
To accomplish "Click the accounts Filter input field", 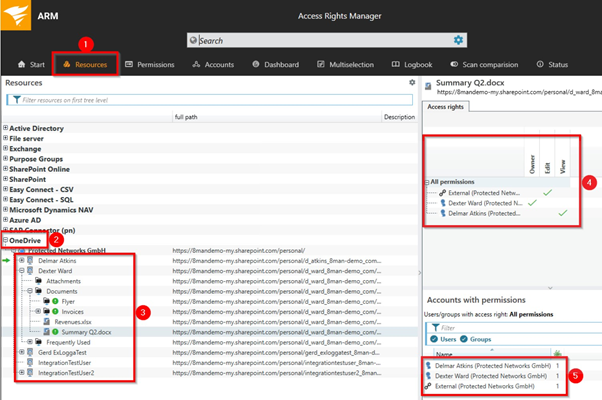I will coord(514,328).
